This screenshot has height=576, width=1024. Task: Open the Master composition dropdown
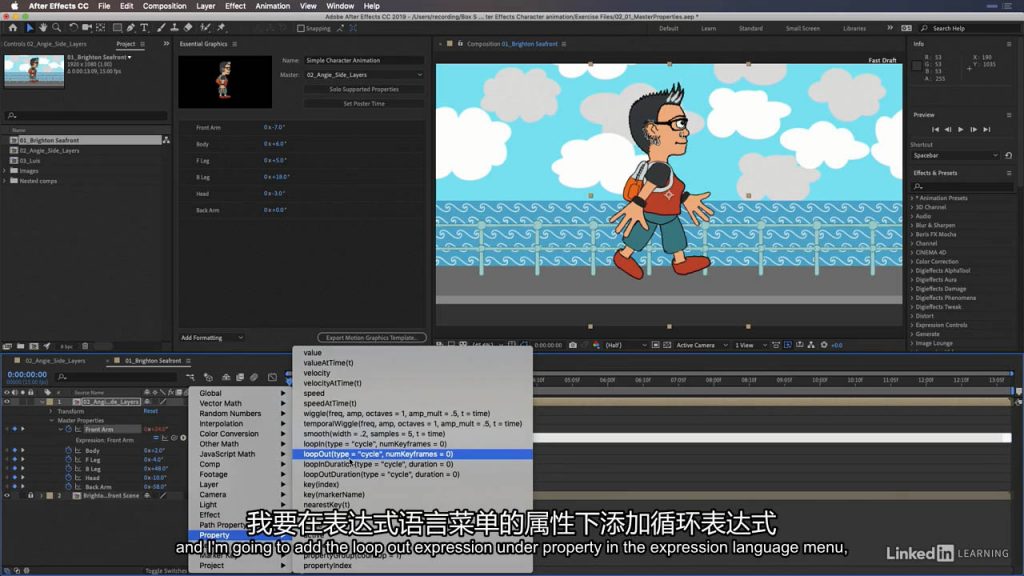click(364, 74)
